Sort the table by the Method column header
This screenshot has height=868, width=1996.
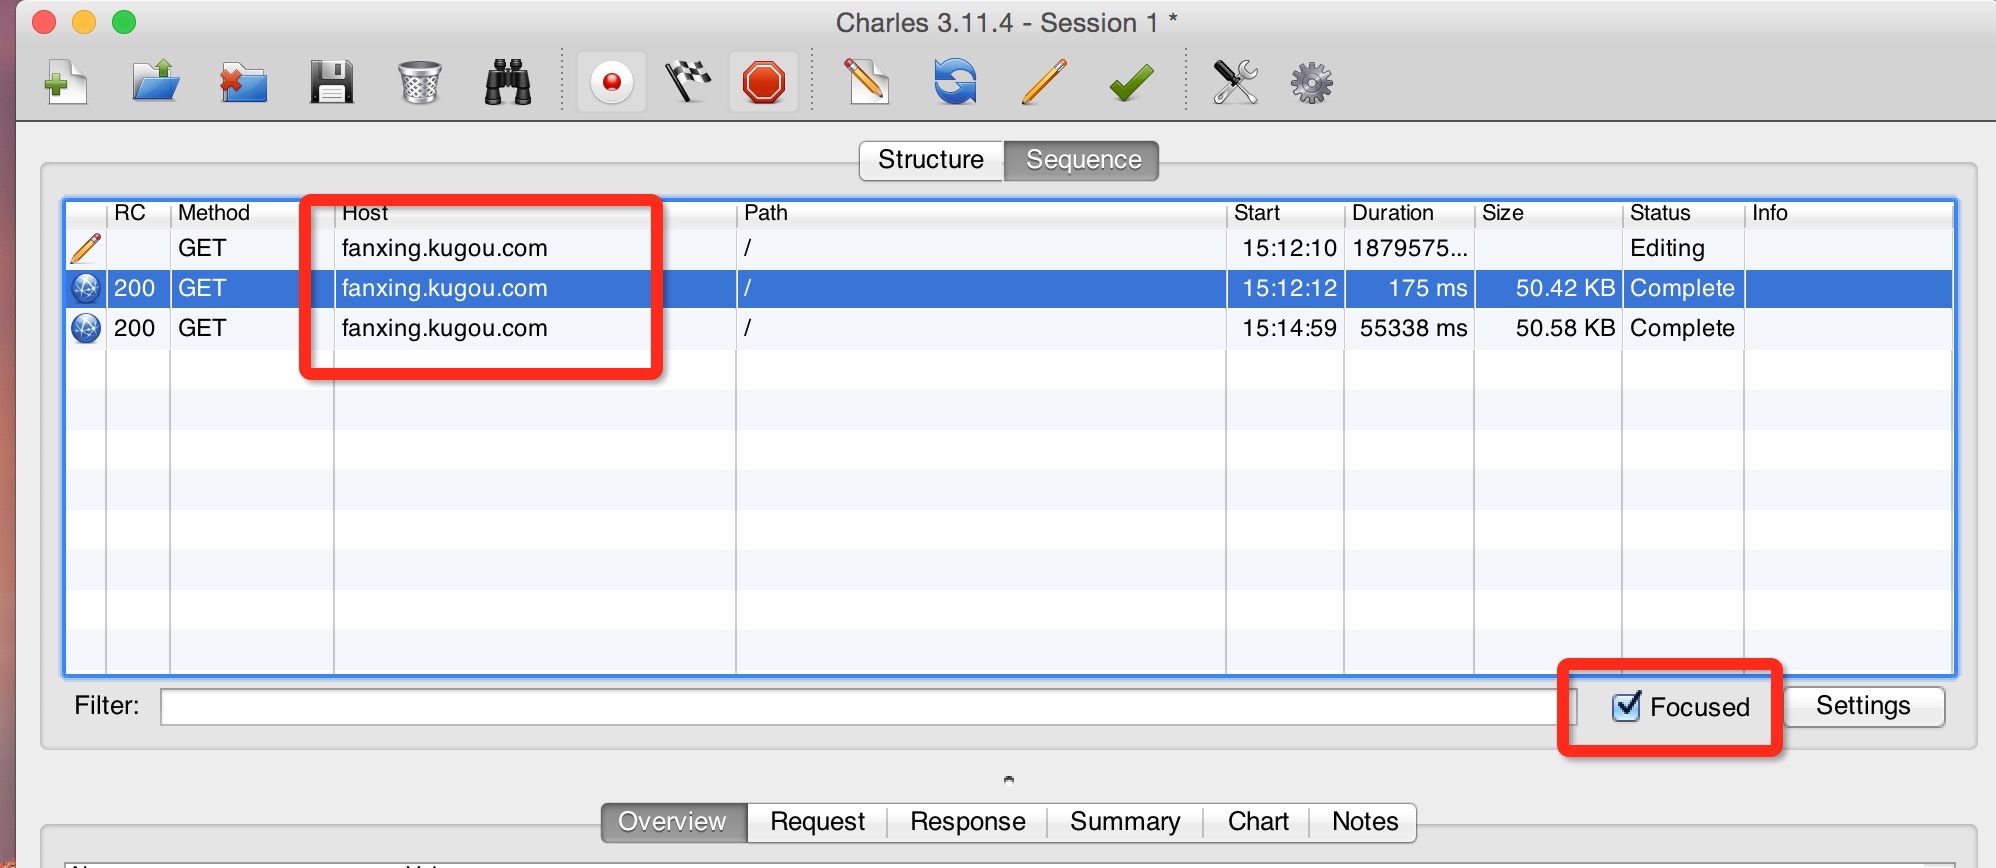click(214, 213)
